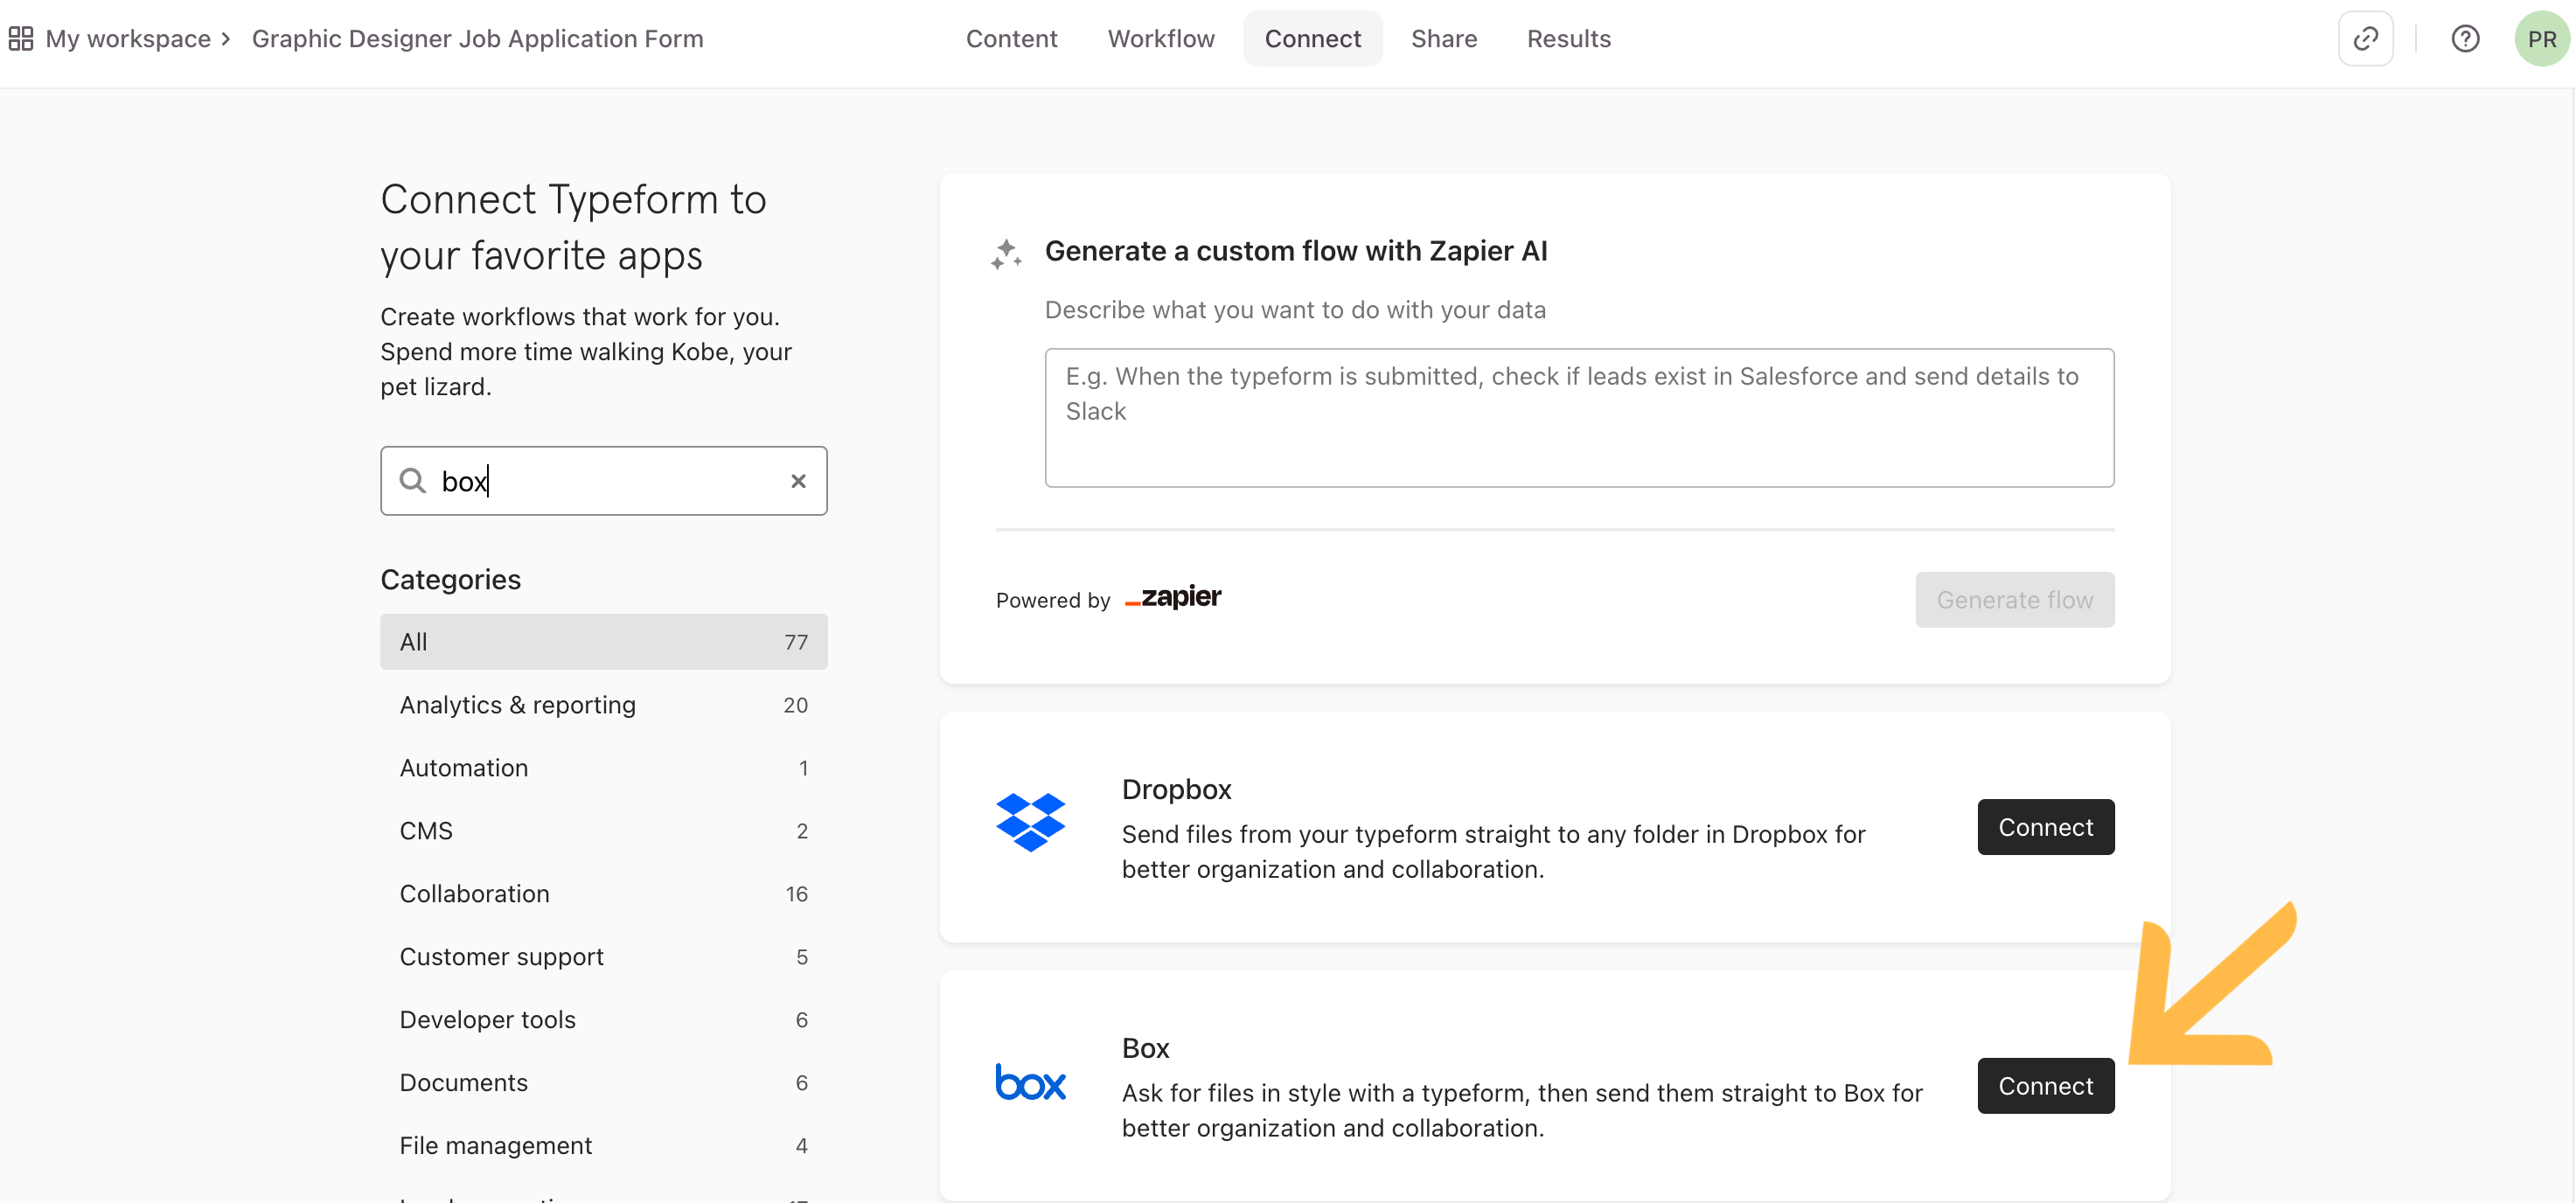Viewport: 2576px width, 1203px height.
Task: Select the Customer support category
Action: point(604,957)
